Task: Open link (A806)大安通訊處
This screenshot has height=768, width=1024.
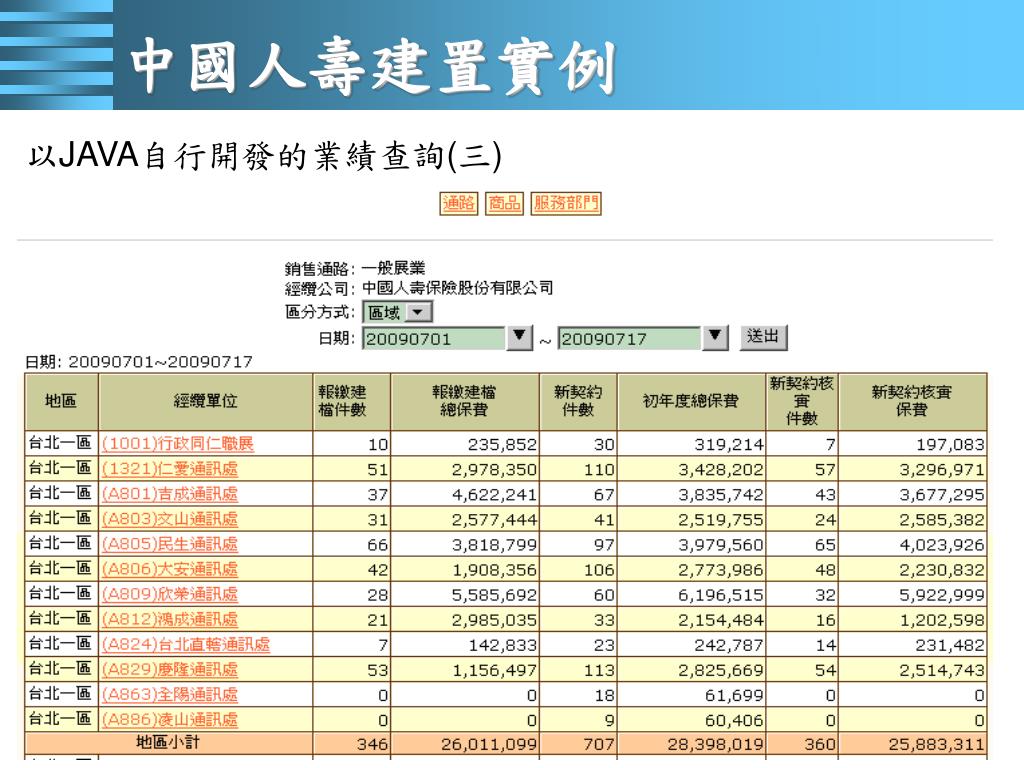Action: click(x=170, y=569)
